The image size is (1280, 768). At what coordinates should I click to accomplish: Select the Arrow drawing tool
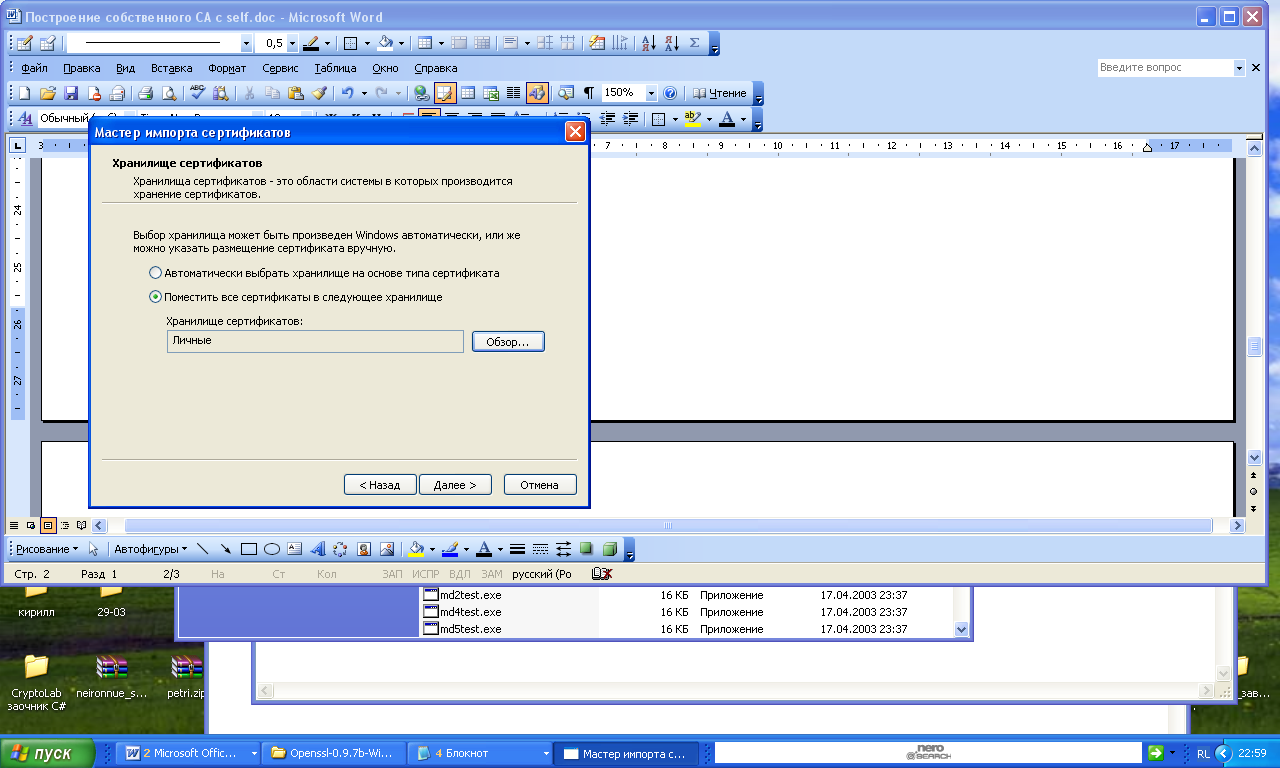226,549
